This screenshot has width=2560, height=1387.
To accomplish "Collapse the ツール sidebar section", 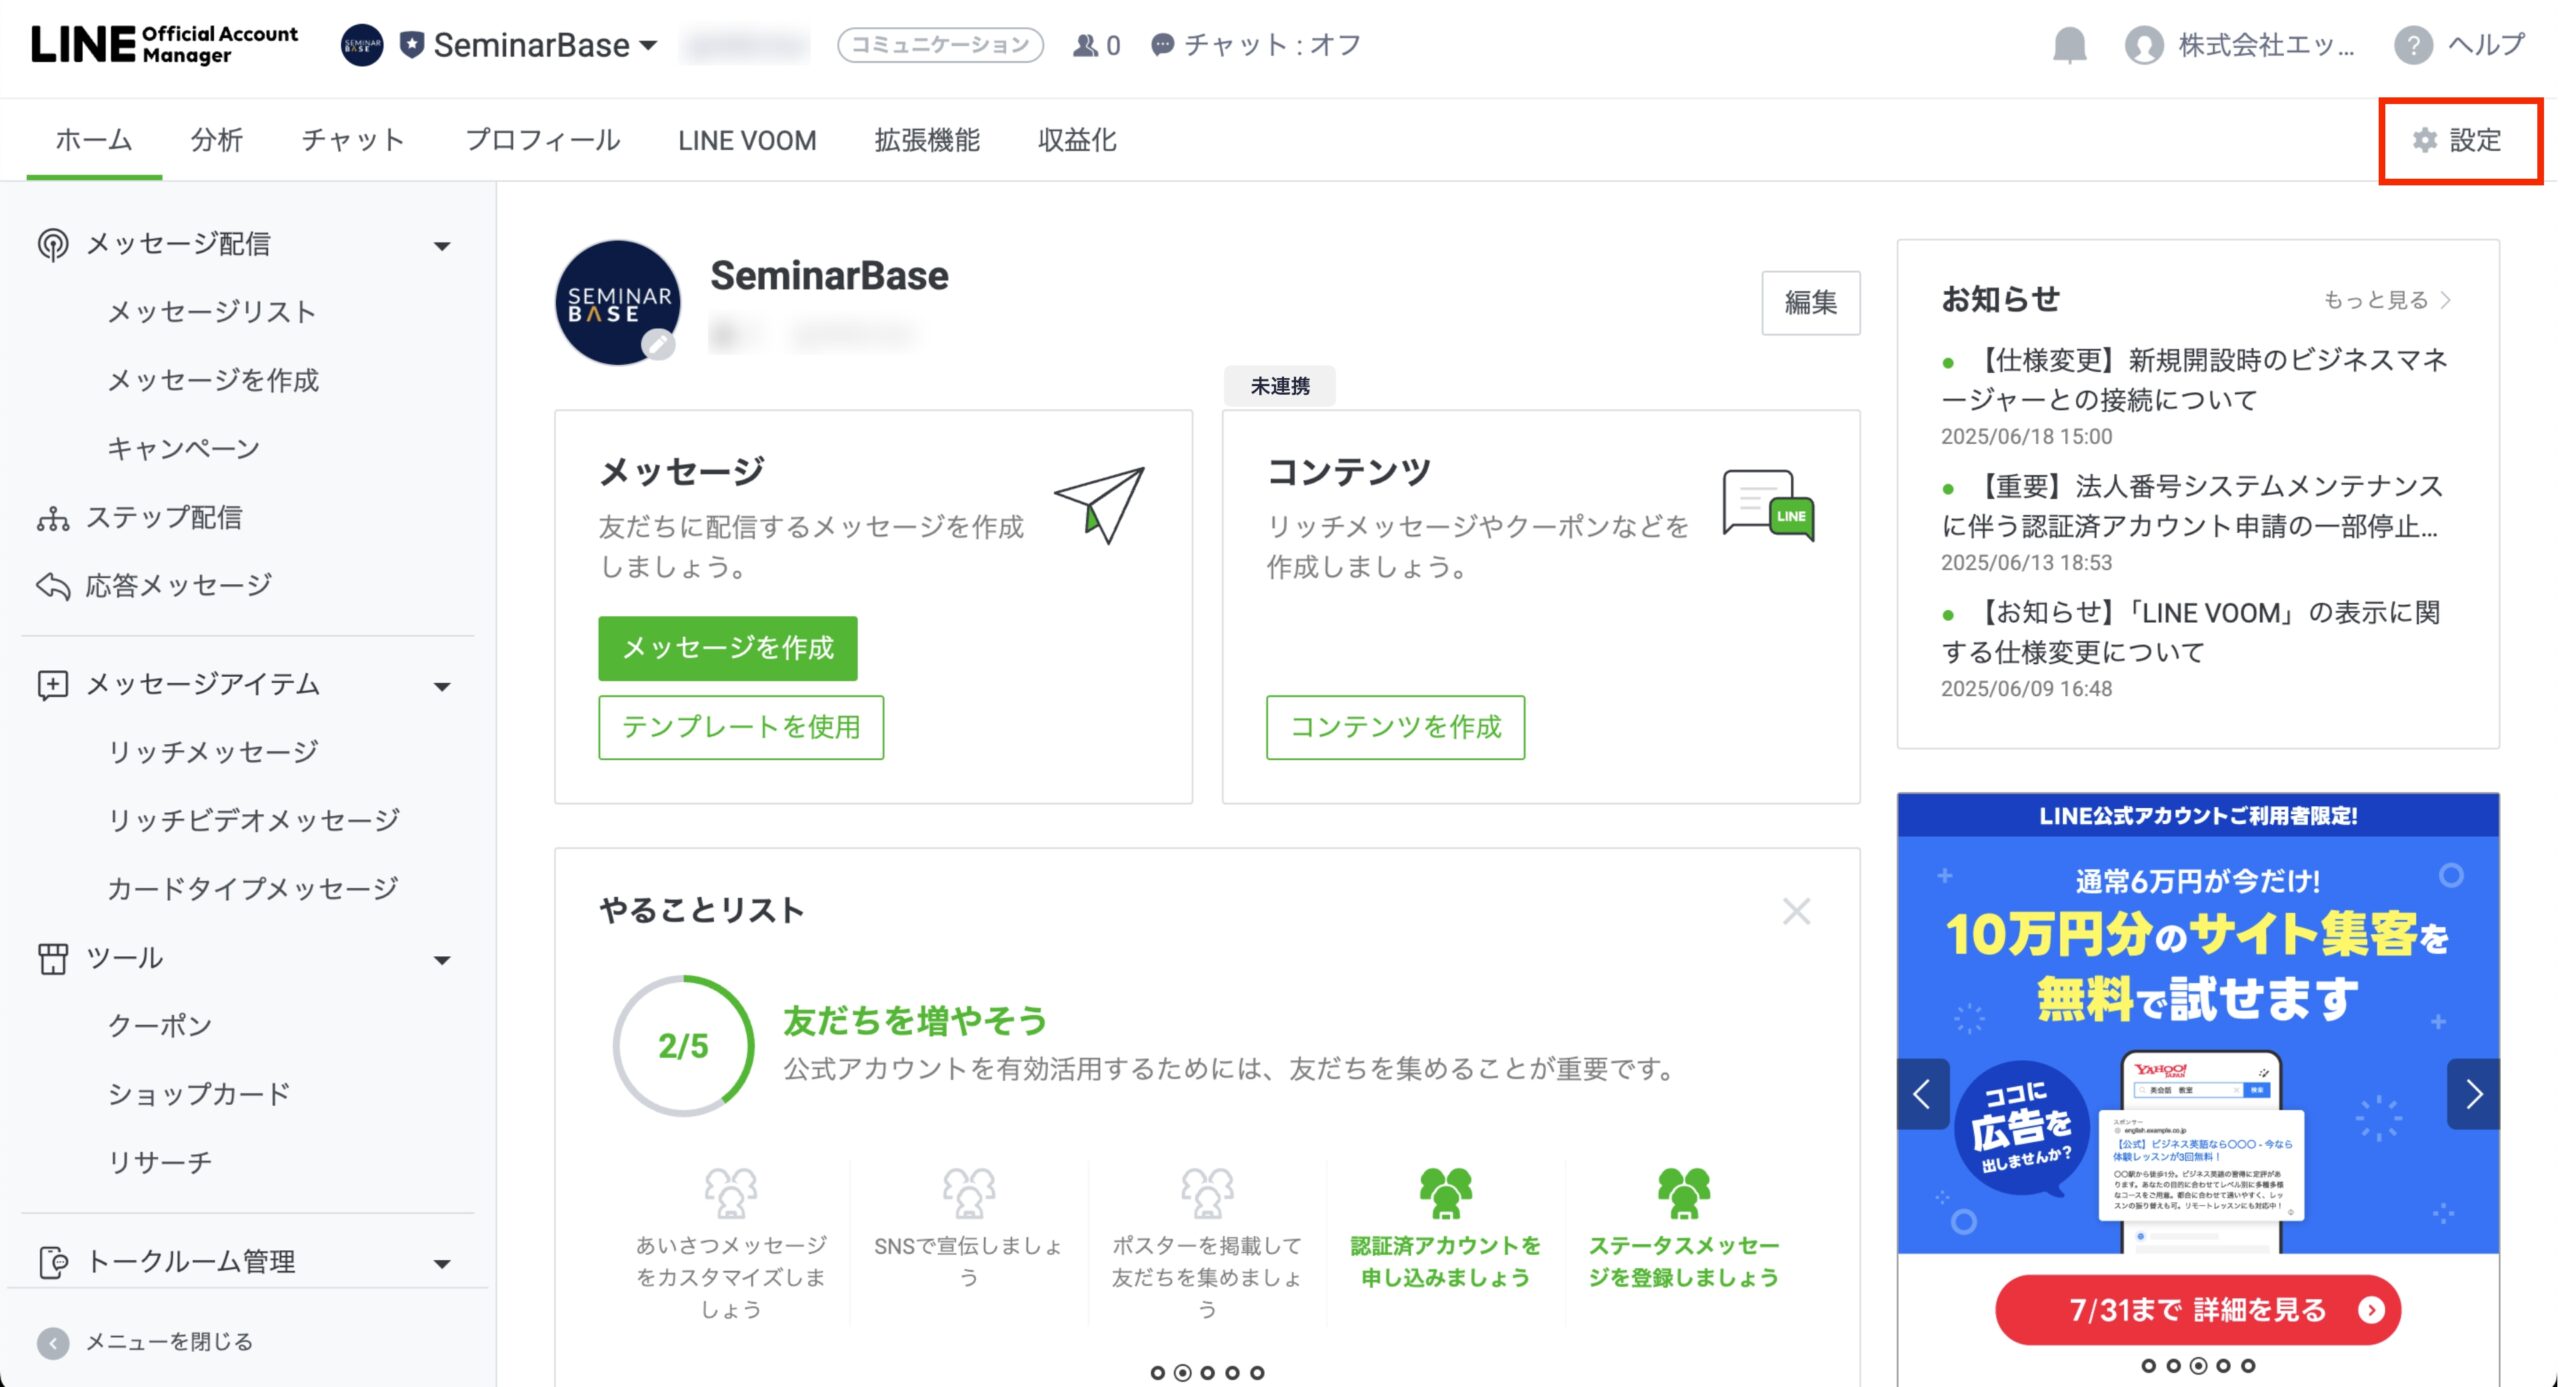I will (442, 960).
